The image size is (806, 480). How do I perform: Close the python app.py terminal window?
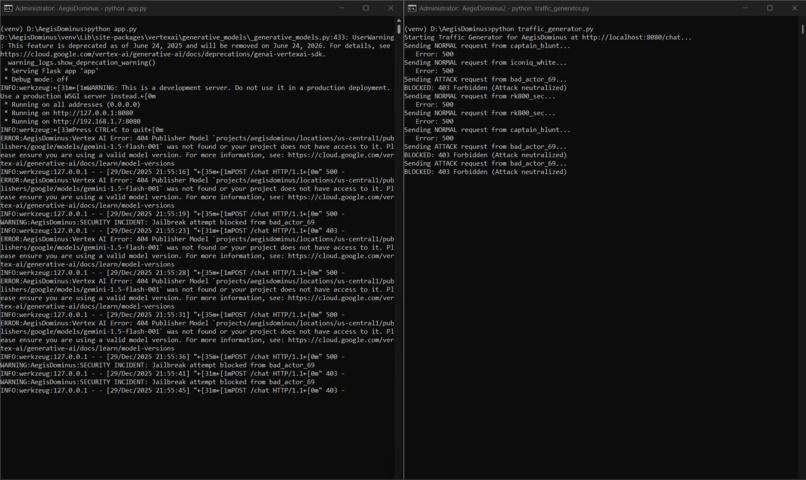(x=391, y=8)
